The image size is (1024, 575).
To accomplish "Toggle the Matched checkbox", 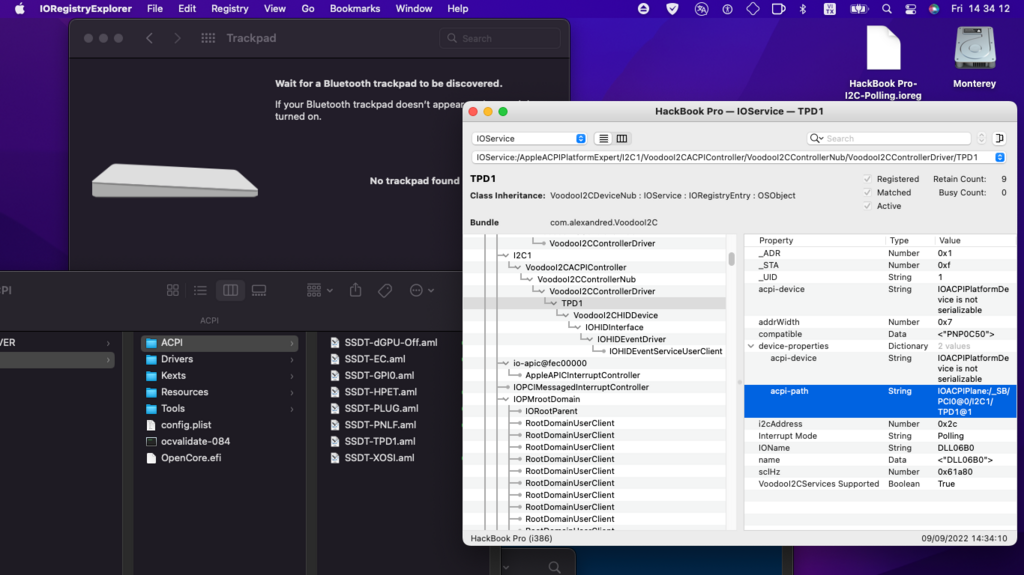I will tap(867, 192).
